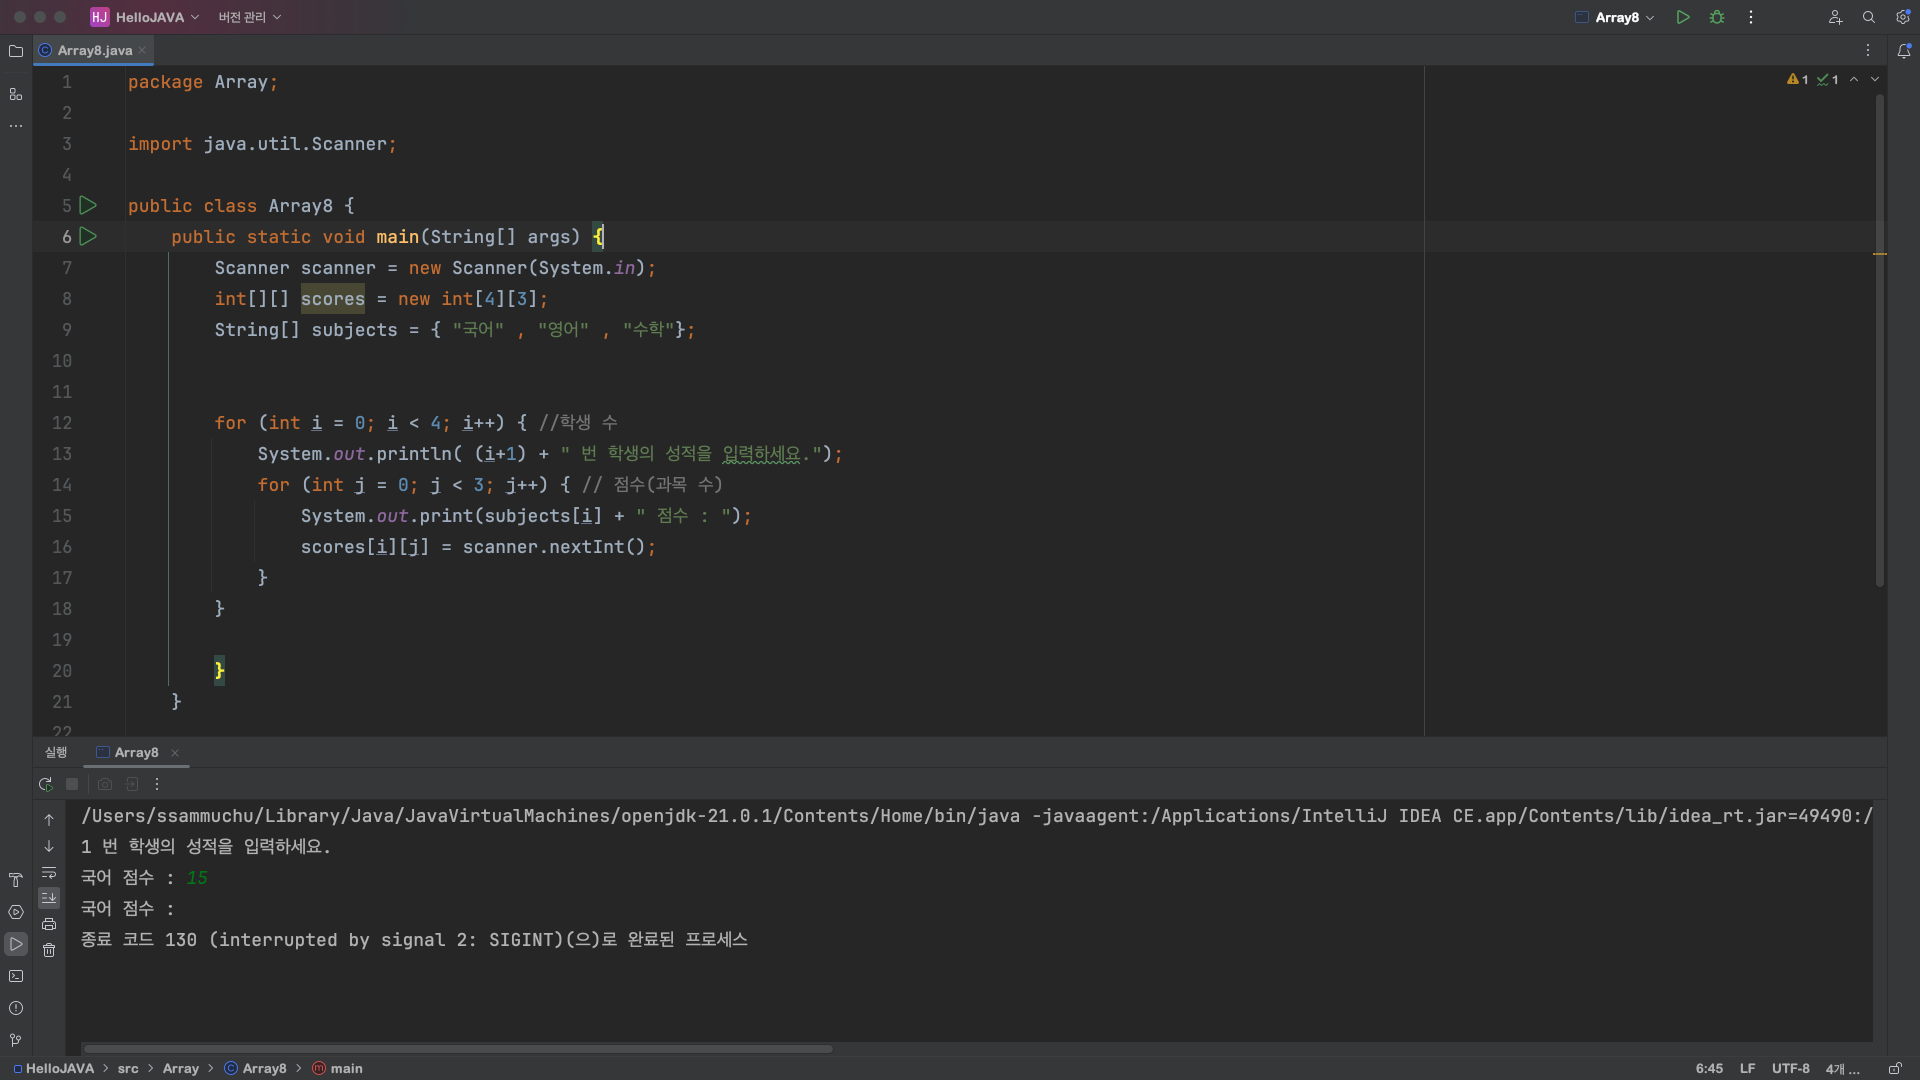Toggle the Run tool window sidebar button

16,944
